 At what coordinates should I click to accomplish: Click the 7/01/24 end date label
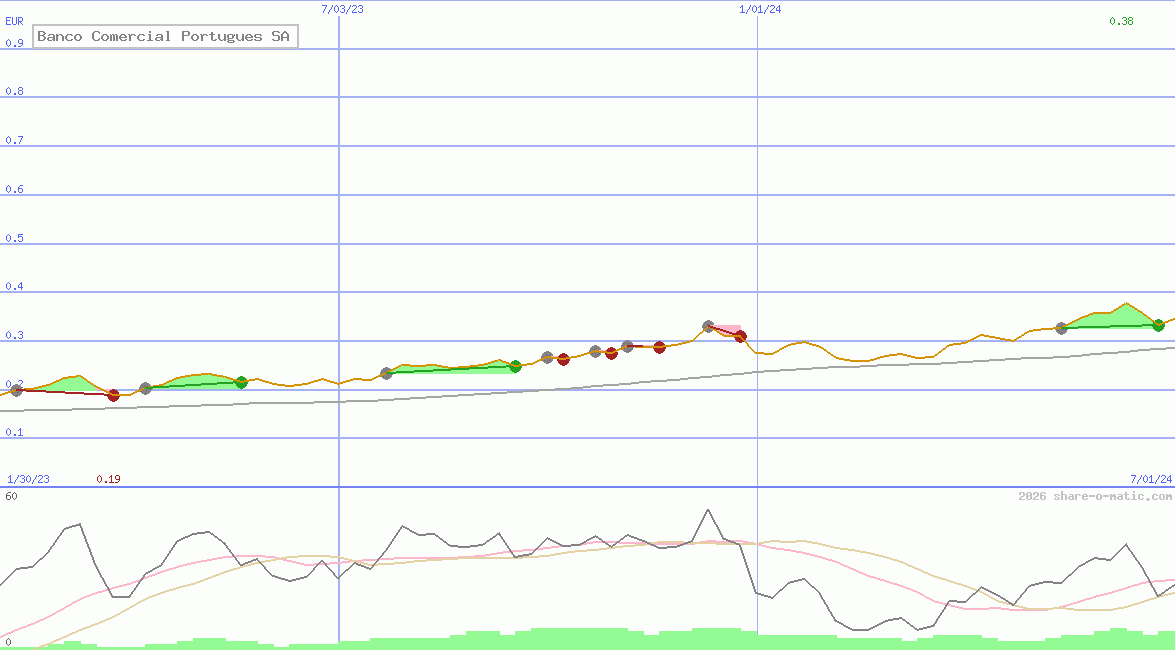[1151, 479]
